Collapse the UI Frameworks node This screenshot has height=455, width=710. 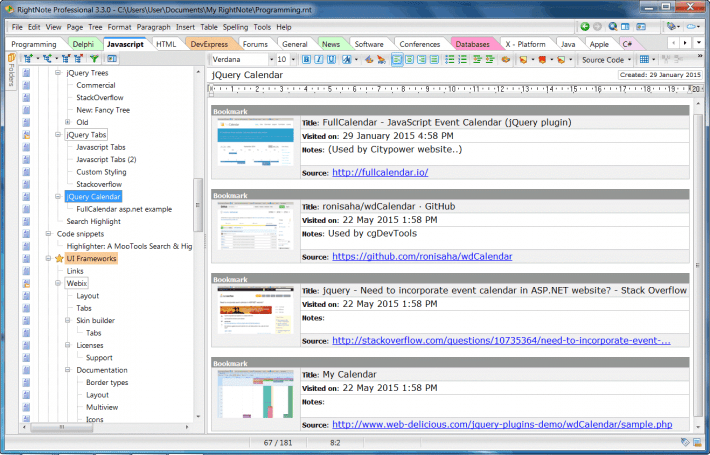pyautogui.click(x=48, y=258)
